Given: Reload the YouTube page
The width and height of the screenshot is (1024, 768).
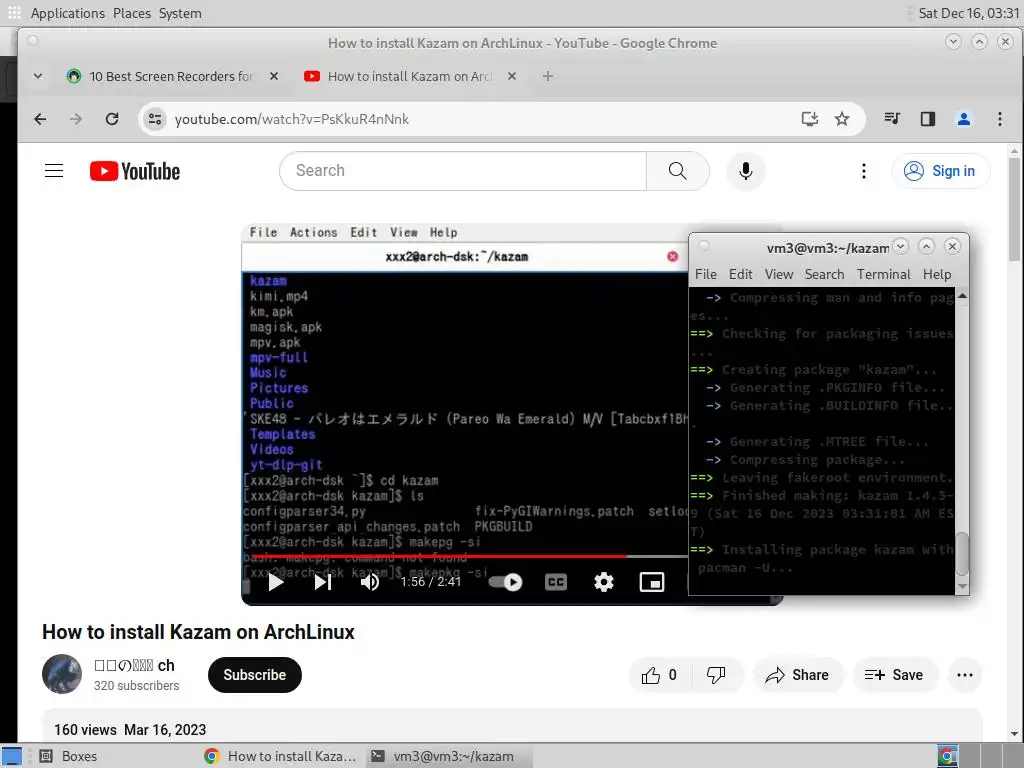Looking at the screenshot, I should 112,119.
